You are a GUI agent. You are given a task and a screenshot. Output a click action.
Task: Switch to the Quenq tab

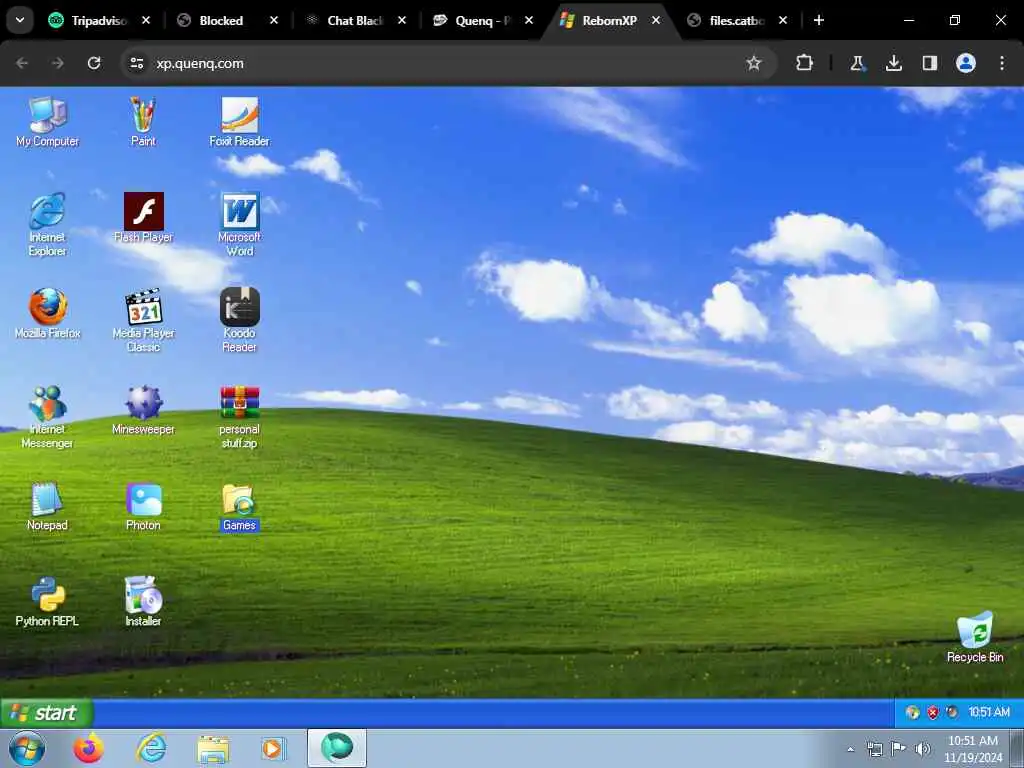point(482,20)
